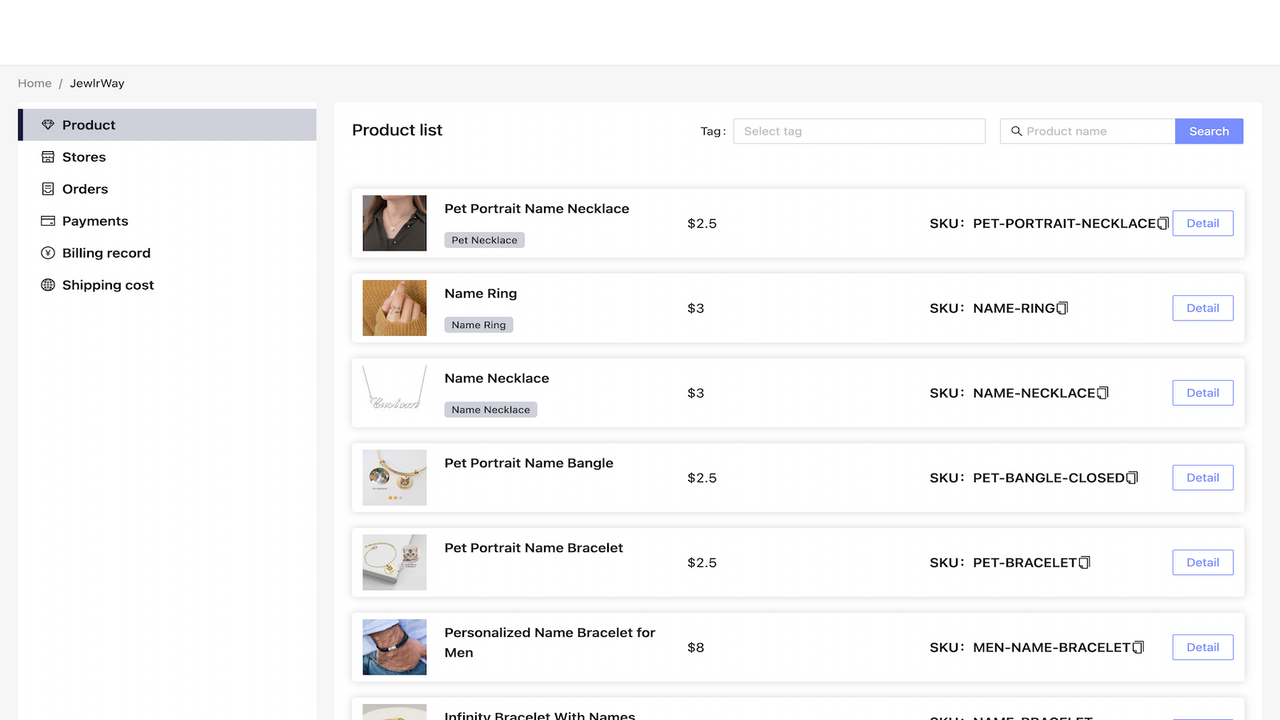Select the Pet Necklace tag chip

(x=484, y=239)
